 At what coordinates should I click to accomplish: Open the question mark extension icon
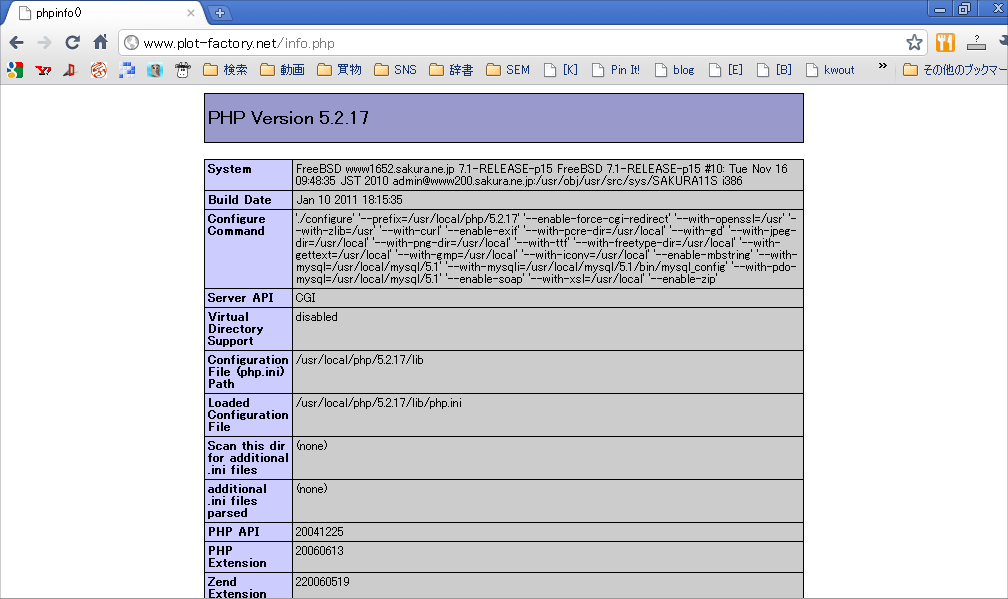point(976,43)
